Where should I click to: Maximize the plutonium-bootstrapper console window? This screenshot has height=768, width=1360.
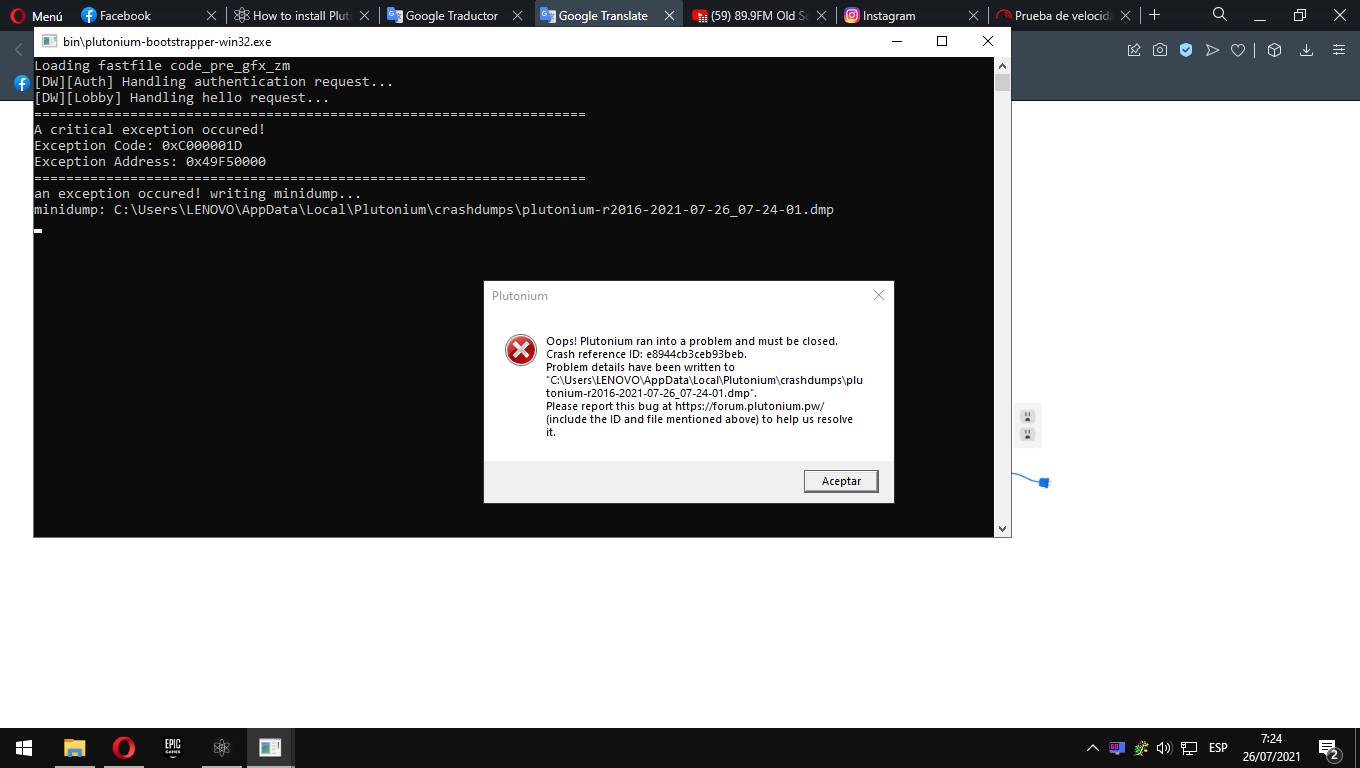coord(941,41)
